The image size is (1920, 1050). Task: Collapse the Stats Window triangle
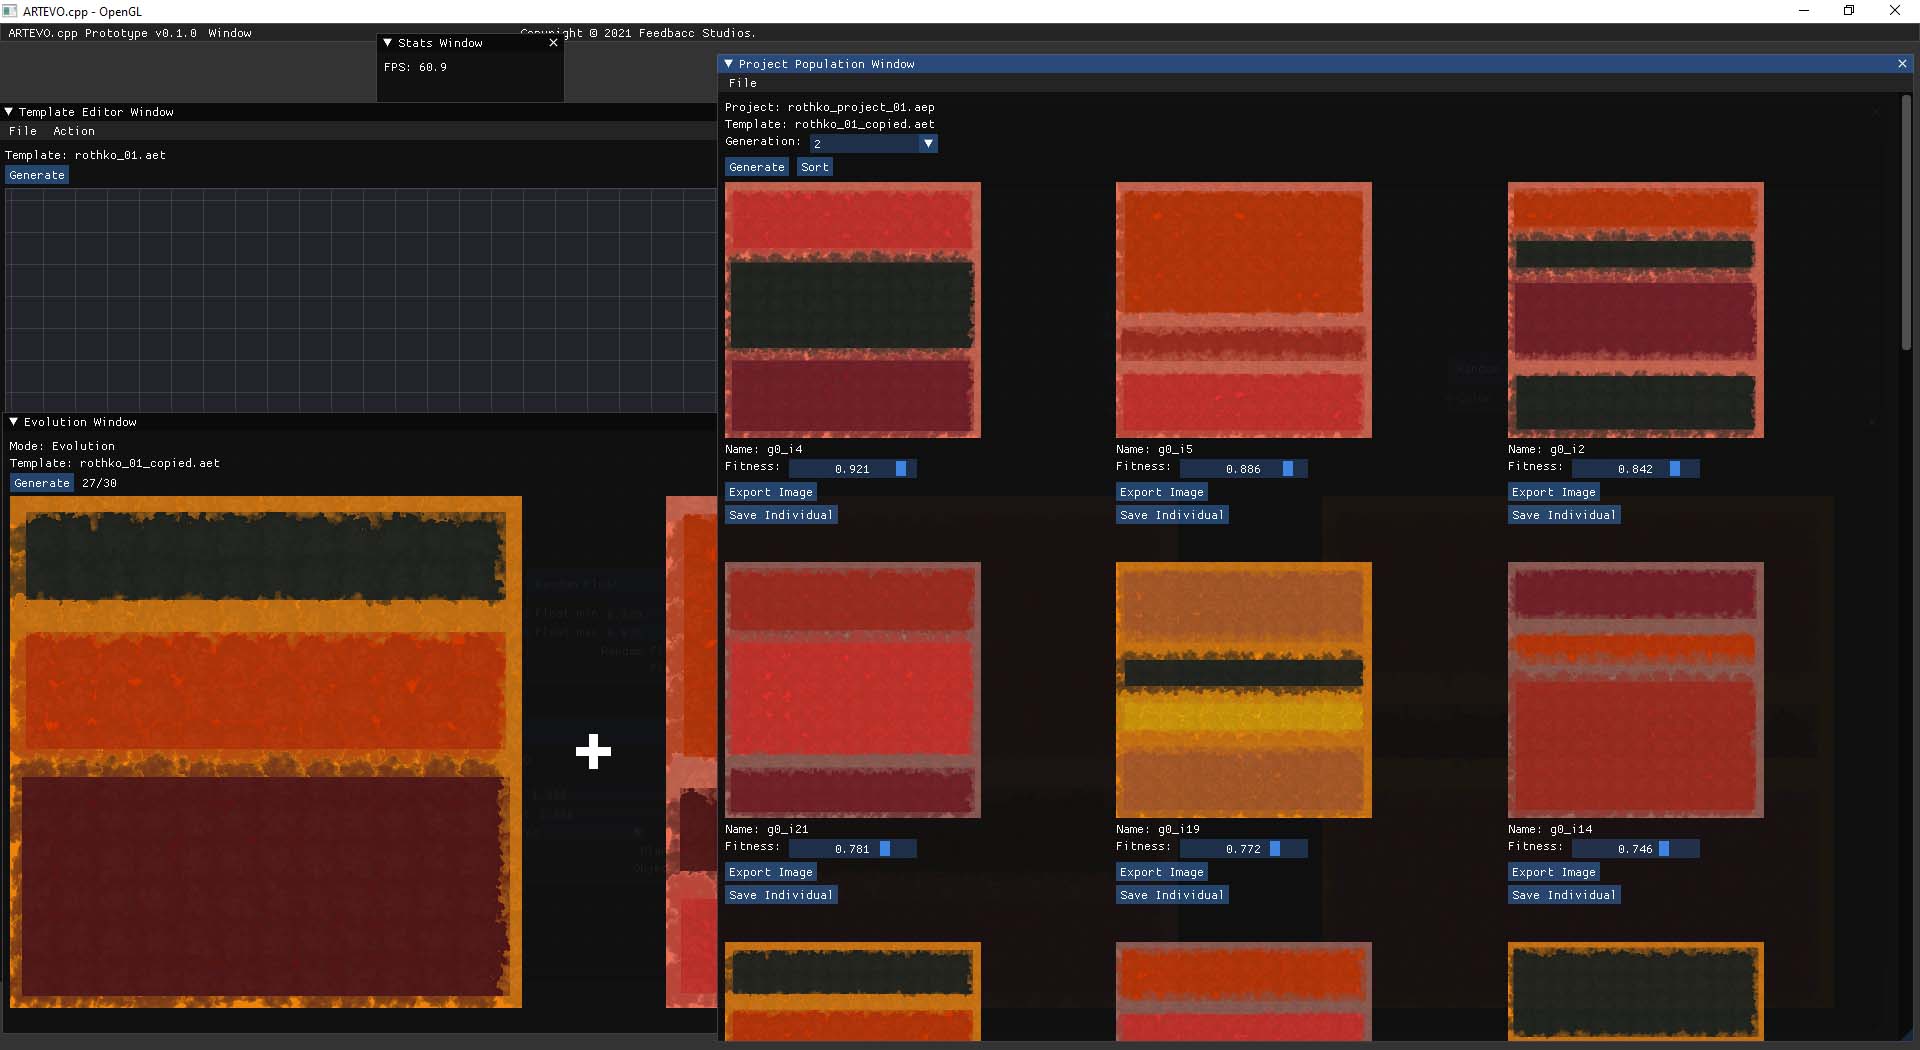tap(388, 43)
